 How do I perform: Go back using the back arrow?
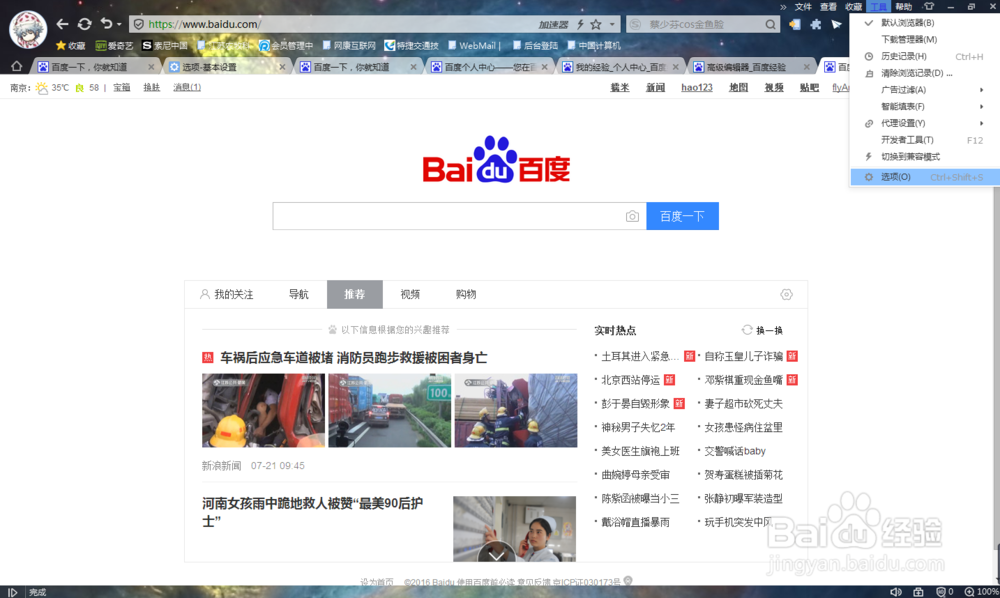62,24
